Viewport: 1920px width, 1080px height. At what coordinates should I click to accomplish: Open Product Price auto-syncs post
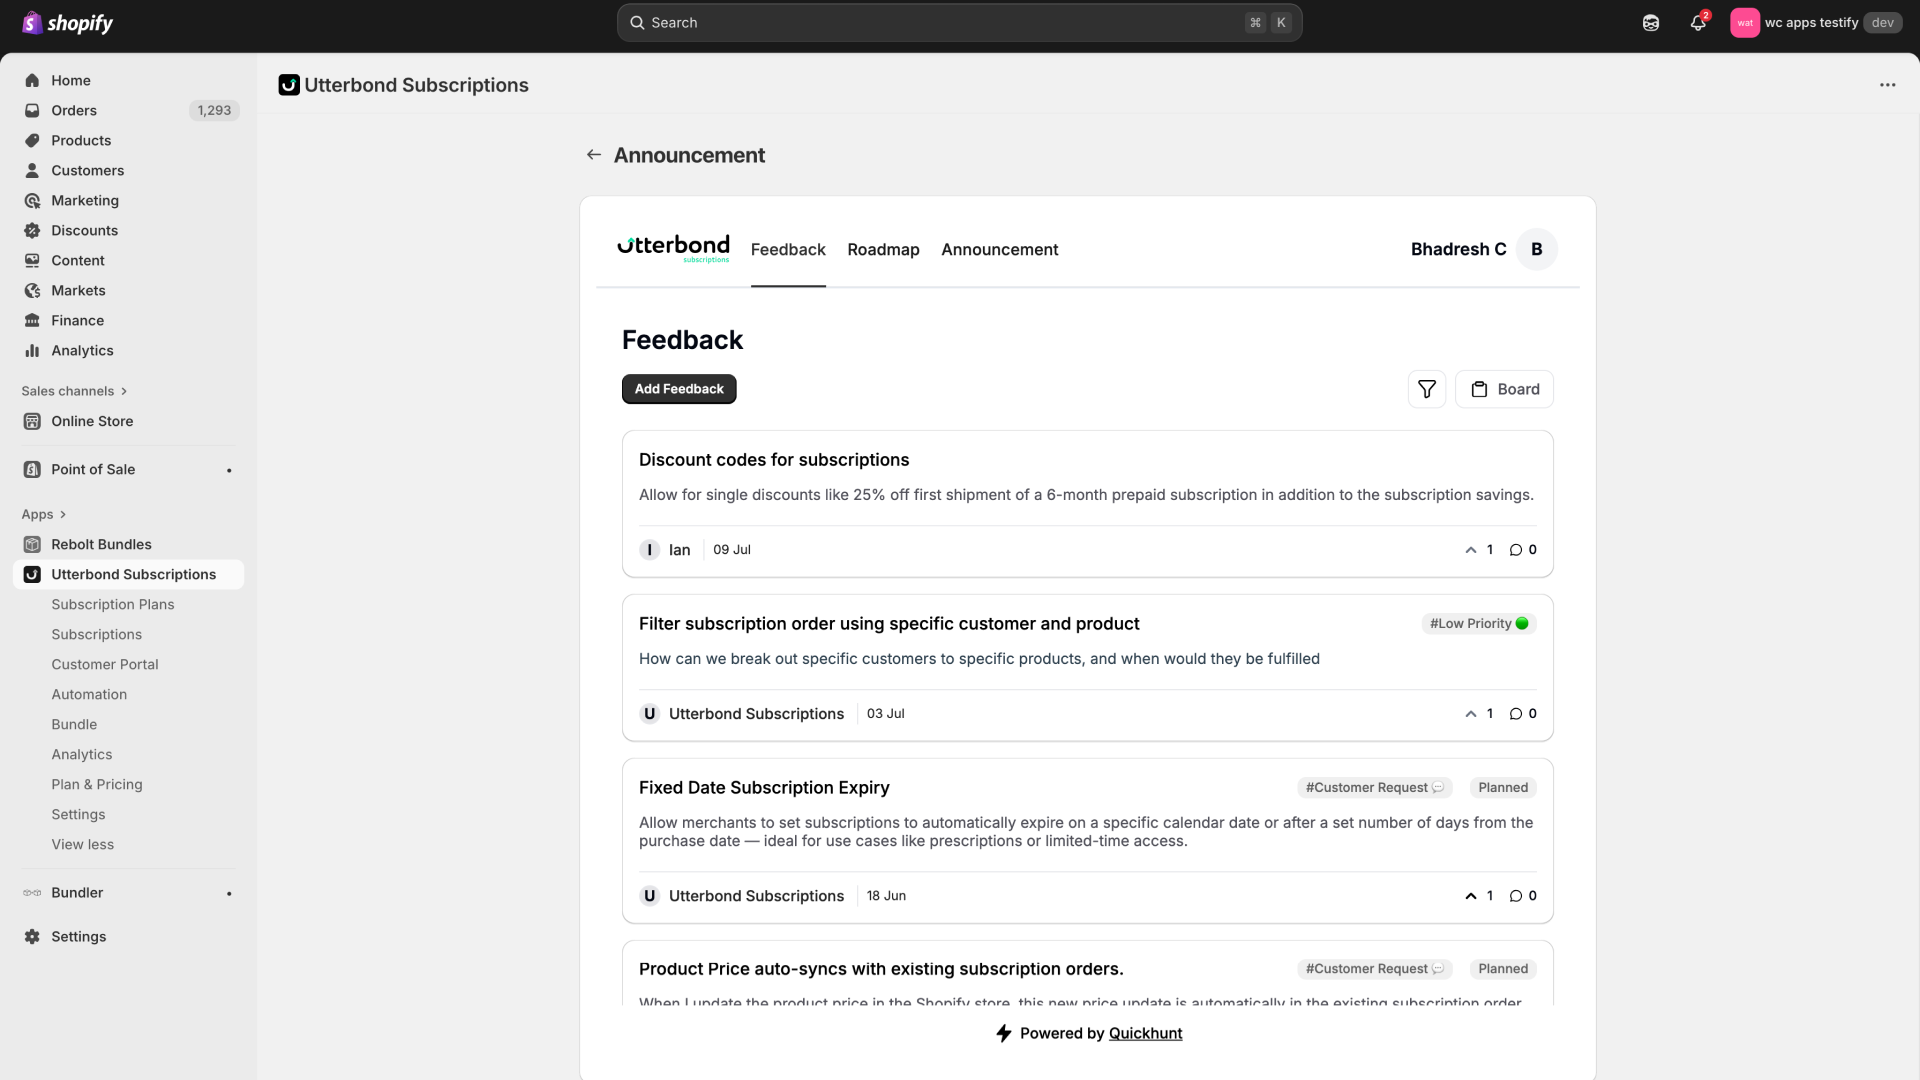pos(881,969)
